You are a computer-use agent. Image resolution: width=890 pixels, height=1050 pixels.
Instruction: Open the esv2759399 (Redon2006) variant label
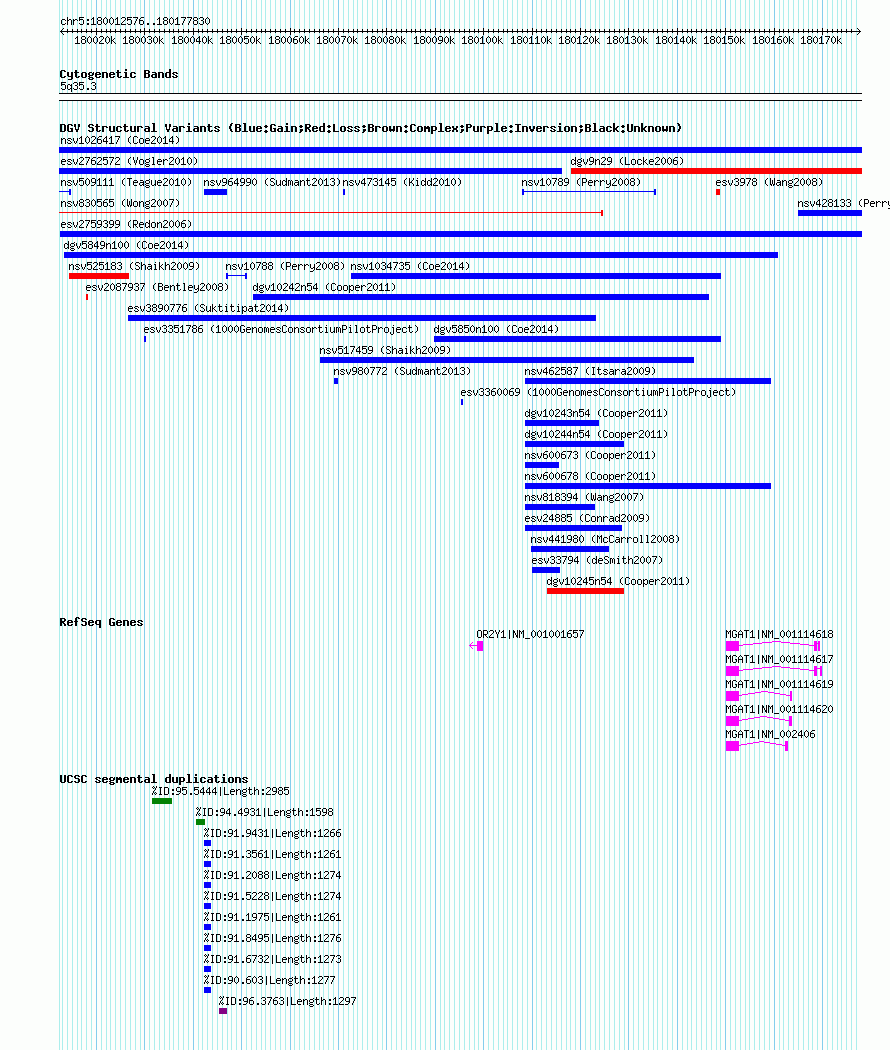pos(126,224)
